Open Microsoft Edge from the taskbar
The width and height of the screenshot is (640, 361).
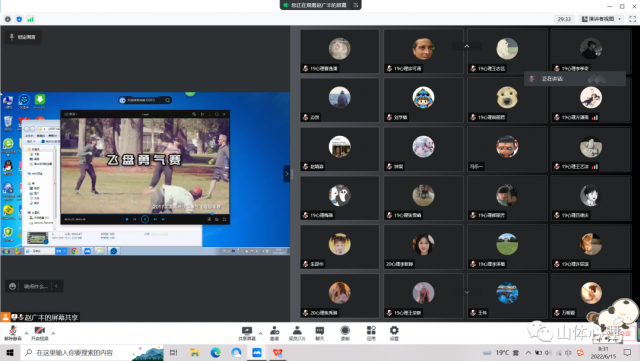pos(216,352)
